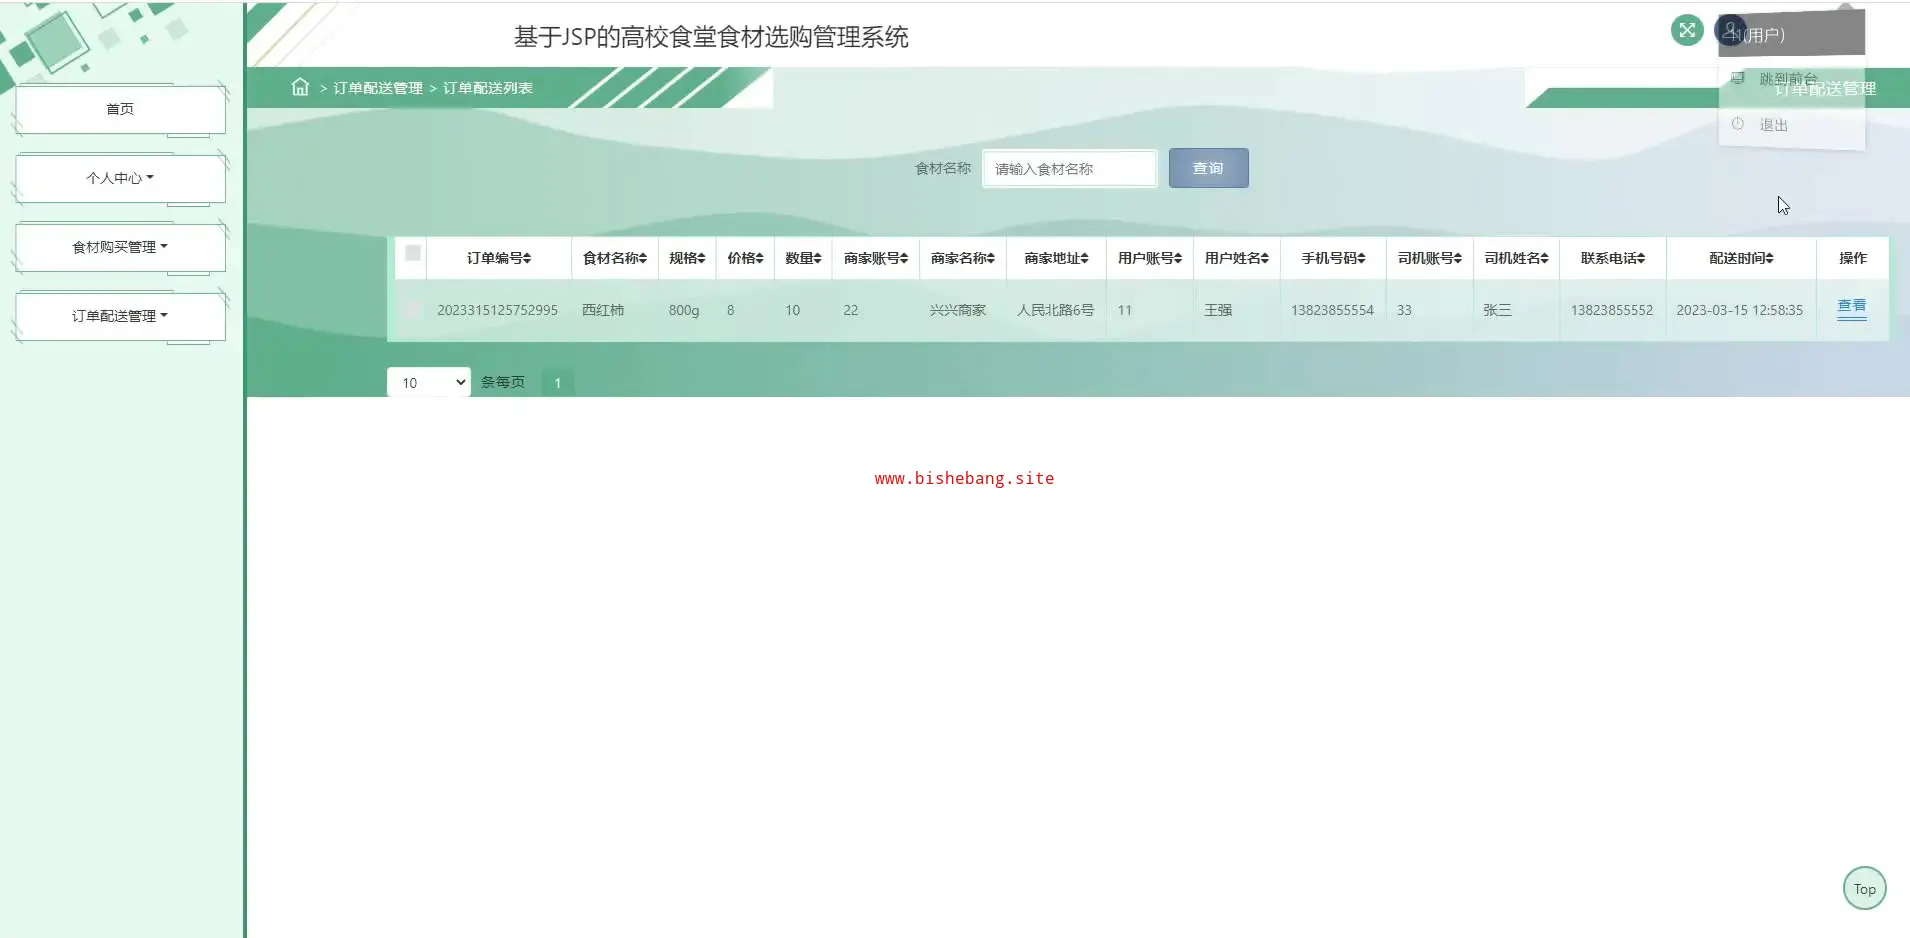Click phone number 13823855554
Screen dimensions: 1910x938
pos(1332,310)
